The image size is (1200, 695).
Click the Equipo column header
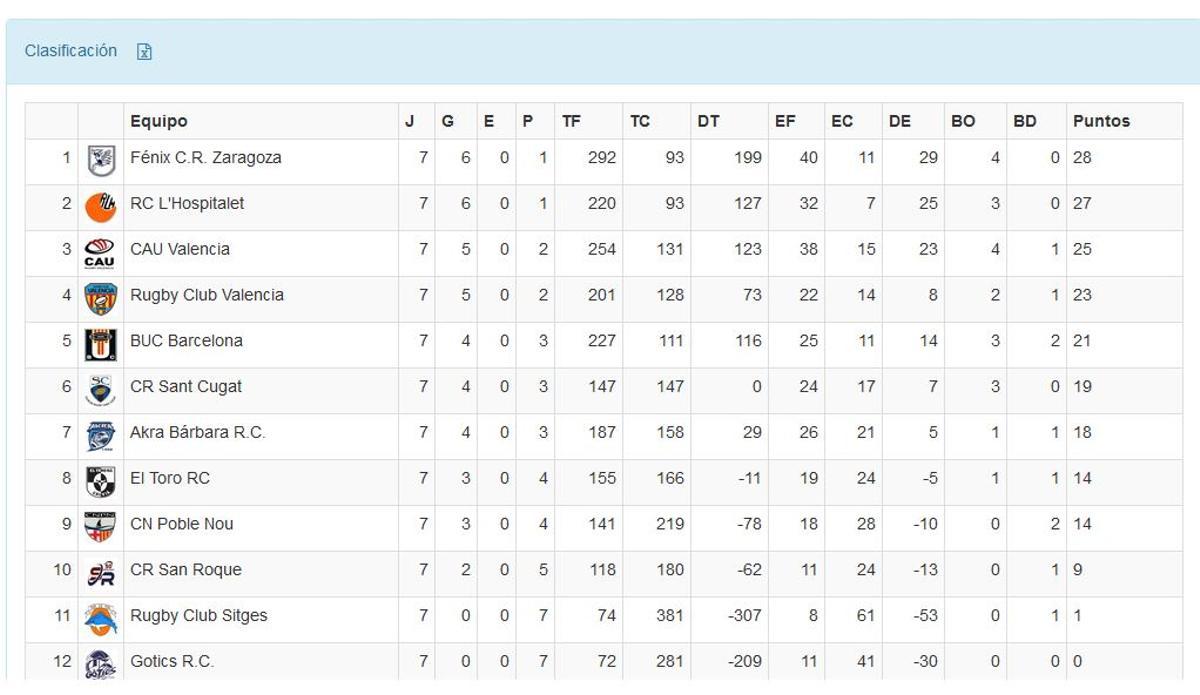pos(159,120)
